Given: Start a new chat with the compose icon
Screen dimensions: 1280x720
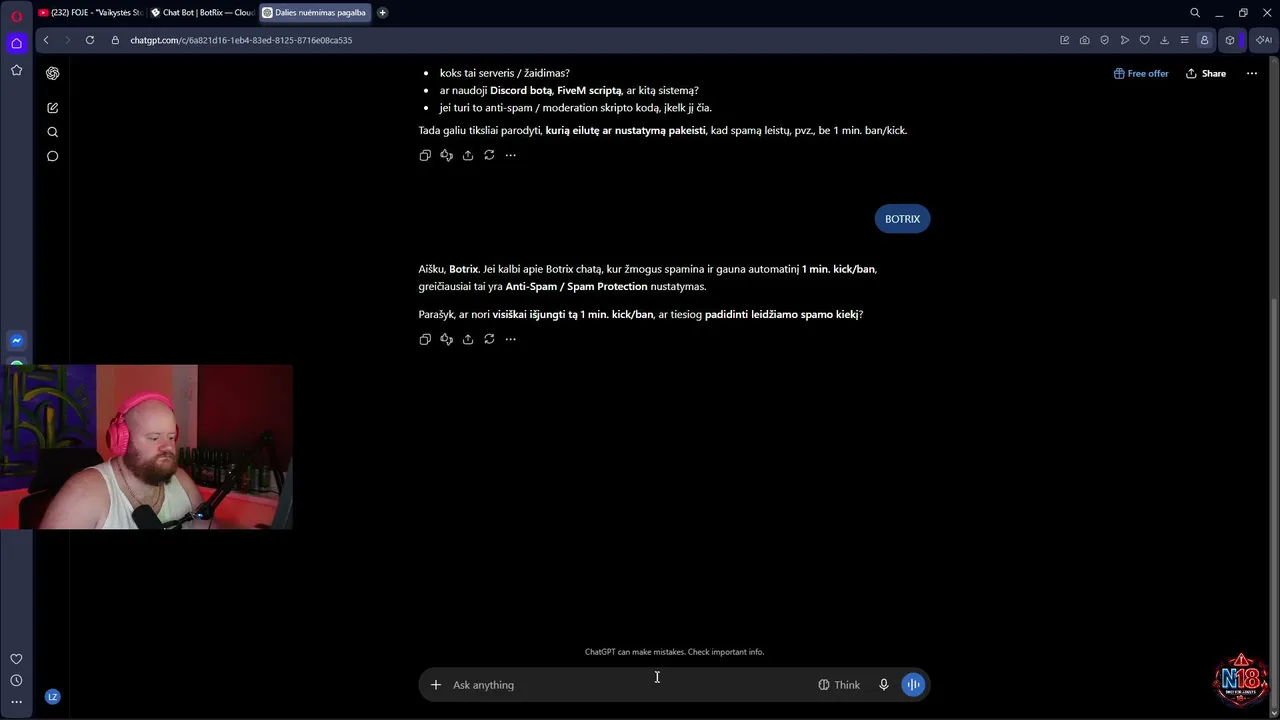Looking at the screenshot, I should coord(52,107).
